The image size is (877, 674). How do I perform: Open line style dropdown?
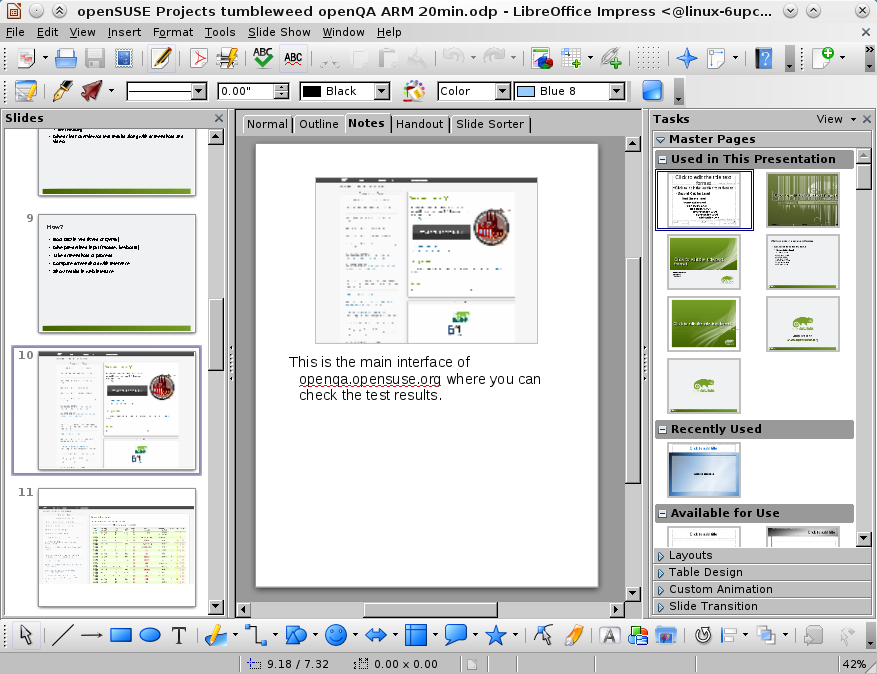(199, 91)
